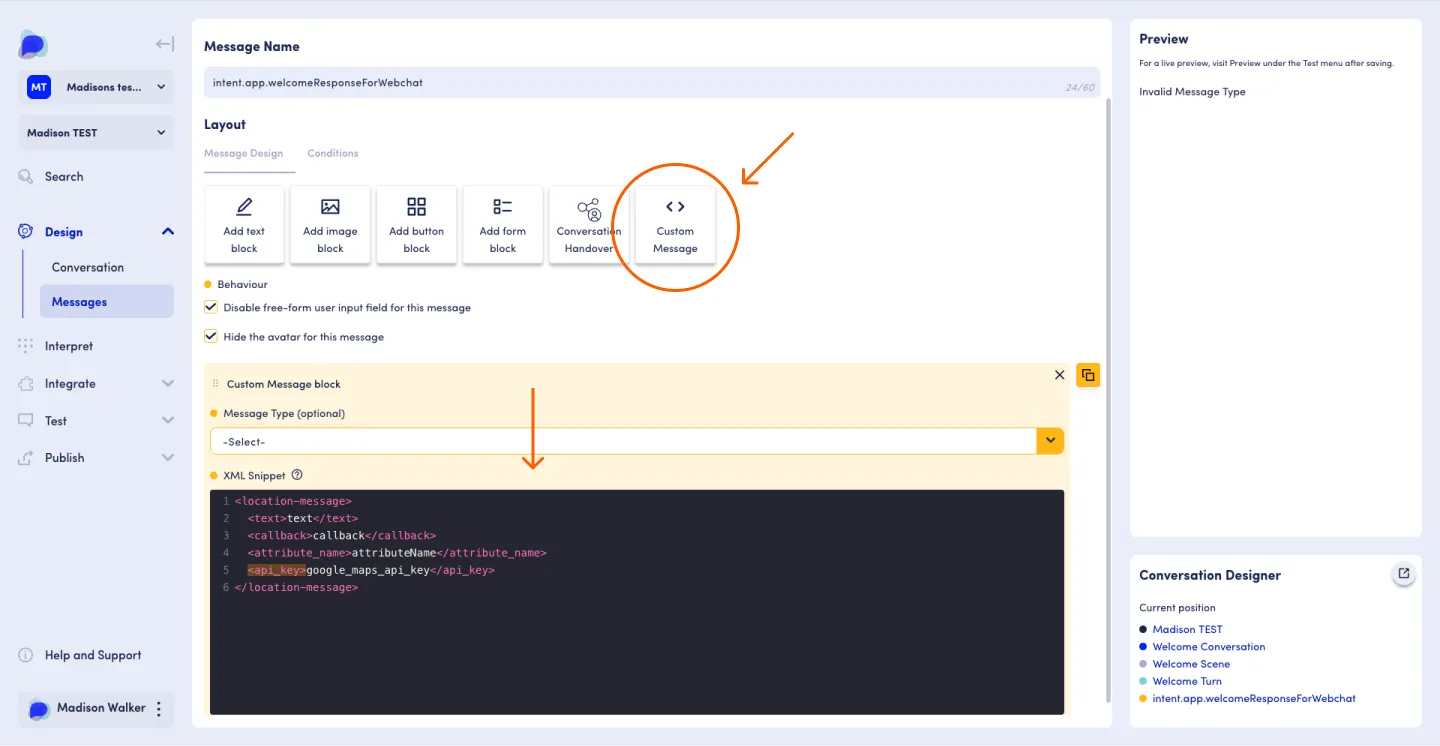Image resolution: width=1440 pixels, height=746 pixels.
Task: Click the Integrate puzzle icon
Action: 26,384
